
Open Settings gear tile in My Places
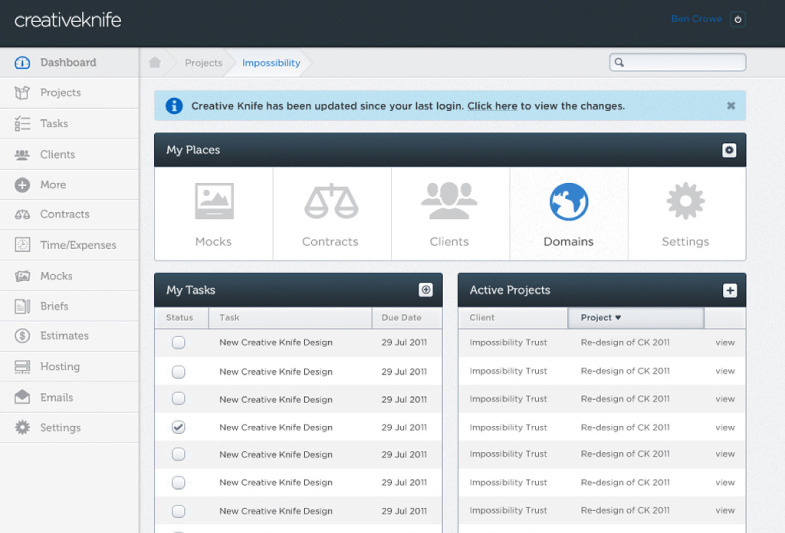click(x=686, y=214)
